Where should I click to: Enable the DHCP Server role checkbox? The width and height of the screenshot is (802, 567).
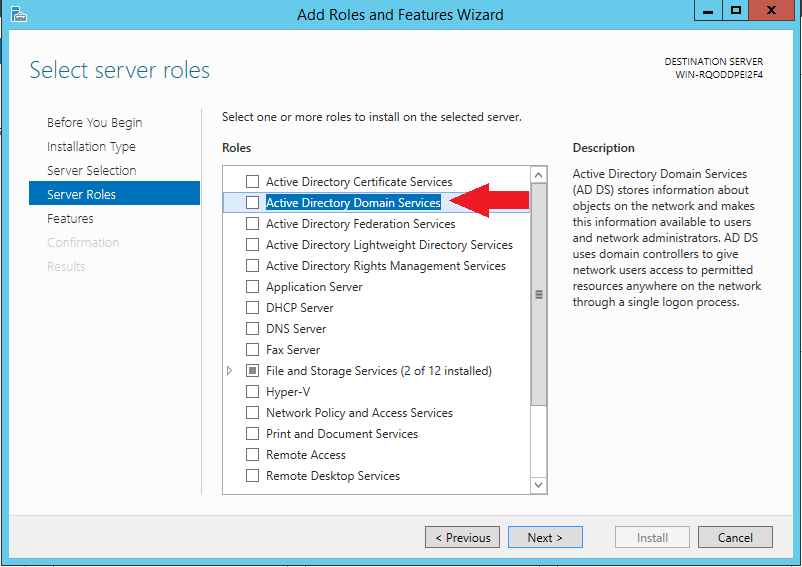point(252,308)
